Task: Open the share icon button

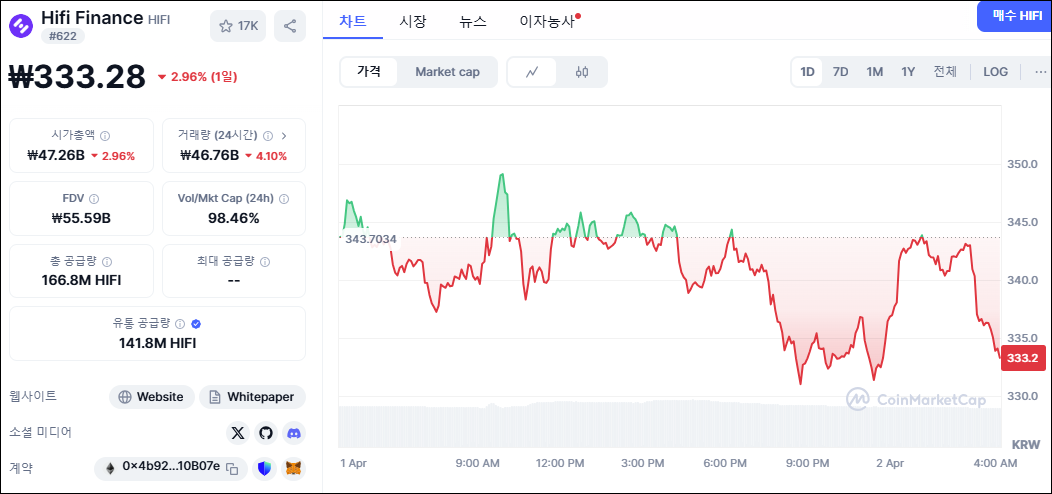Action: click(290, 26)
